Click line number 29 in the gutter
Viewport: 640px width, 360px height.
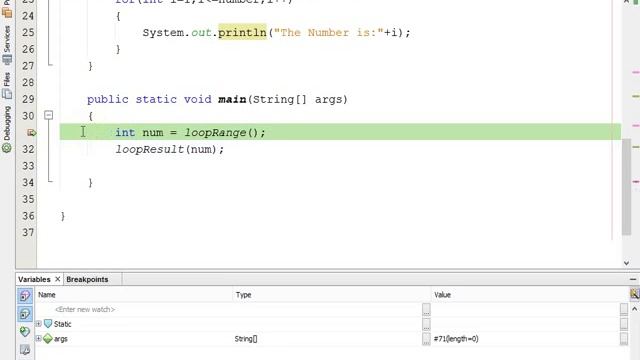(x=28, y=99)
